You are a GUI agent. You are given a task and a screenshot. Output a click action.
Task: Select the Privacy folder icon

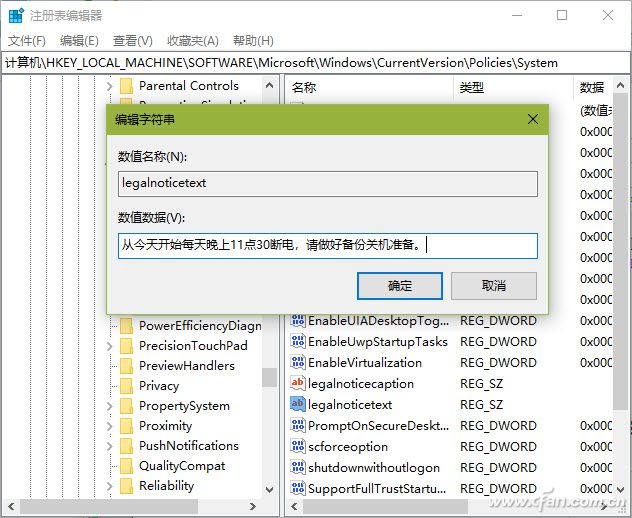click(127, 386)
